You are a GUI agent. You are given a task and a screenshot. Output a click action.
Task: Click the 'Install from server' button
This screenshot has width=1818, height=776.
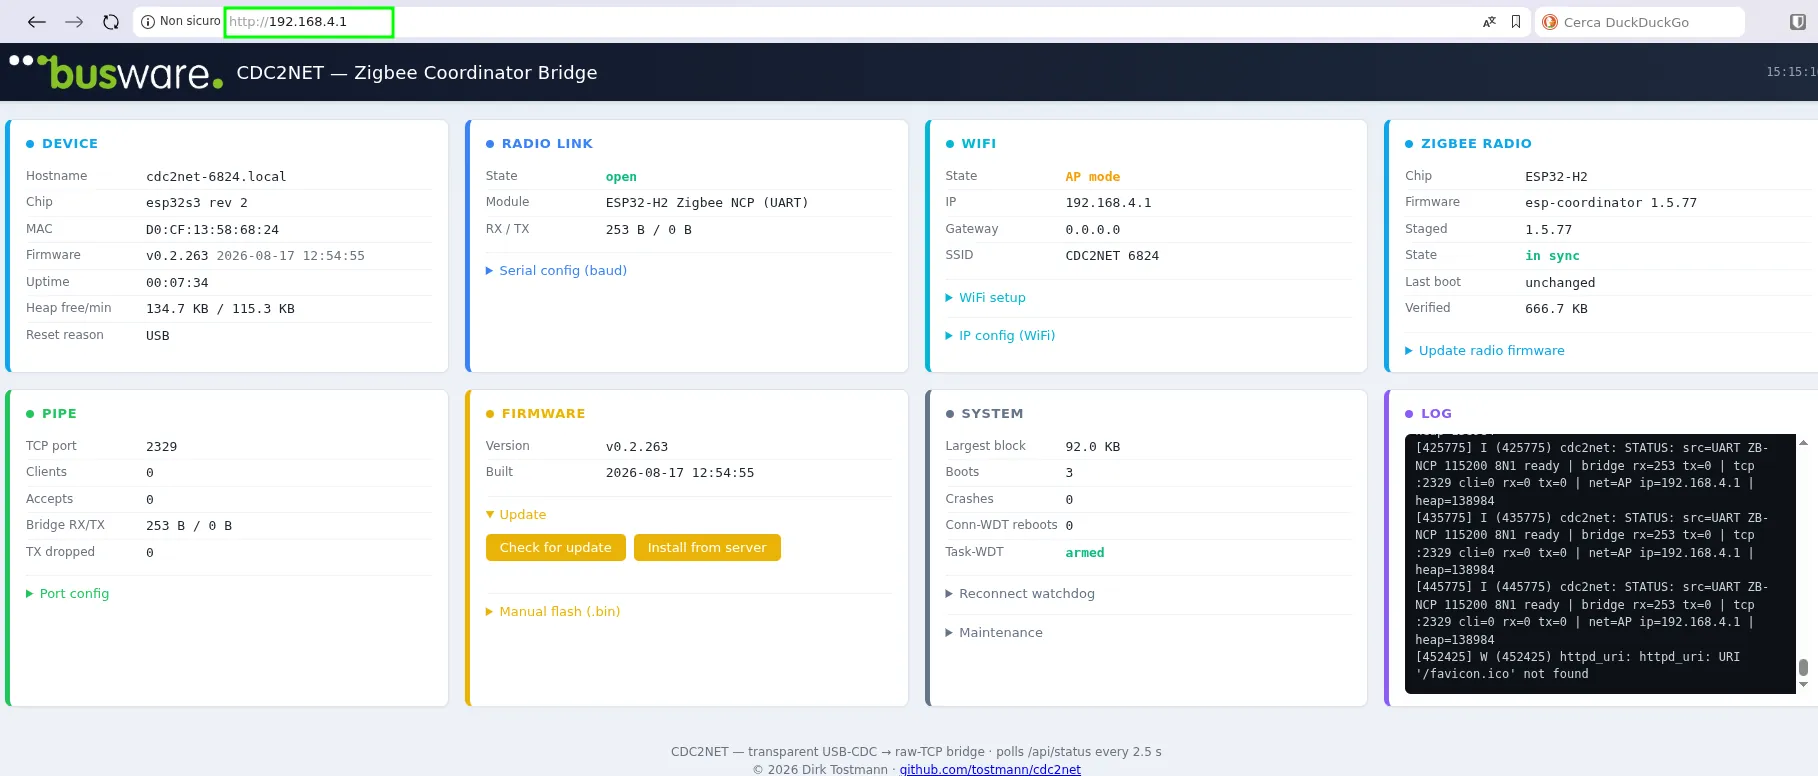click(707, 547)
